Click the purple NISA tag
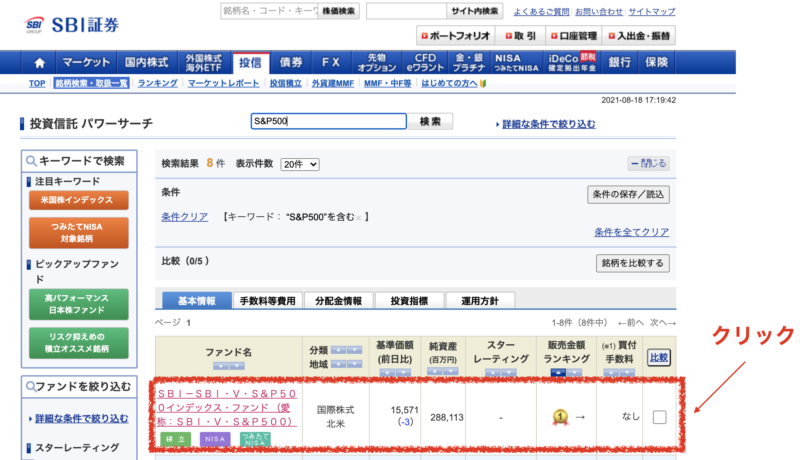Image resolution: width=800 pixels, height=460 pixels. point(215,439)
